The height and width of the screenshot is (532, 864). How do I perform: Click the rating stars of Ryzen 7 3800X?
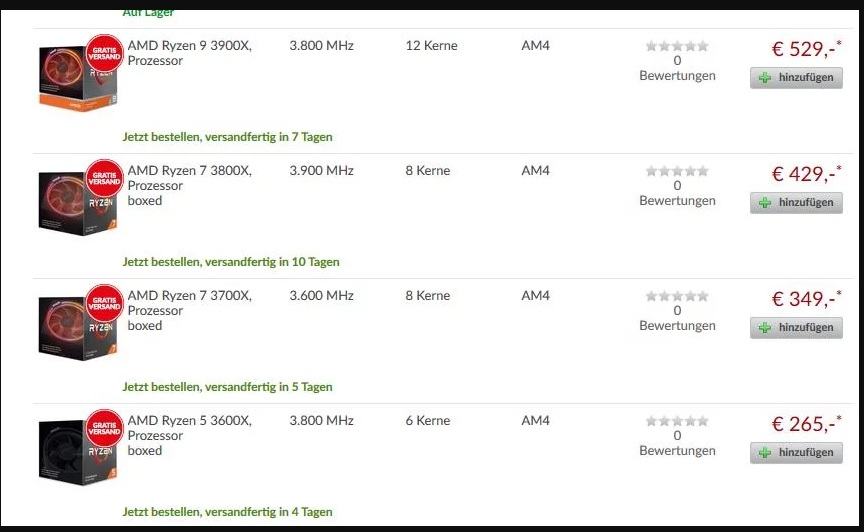(x=677, y=171)
